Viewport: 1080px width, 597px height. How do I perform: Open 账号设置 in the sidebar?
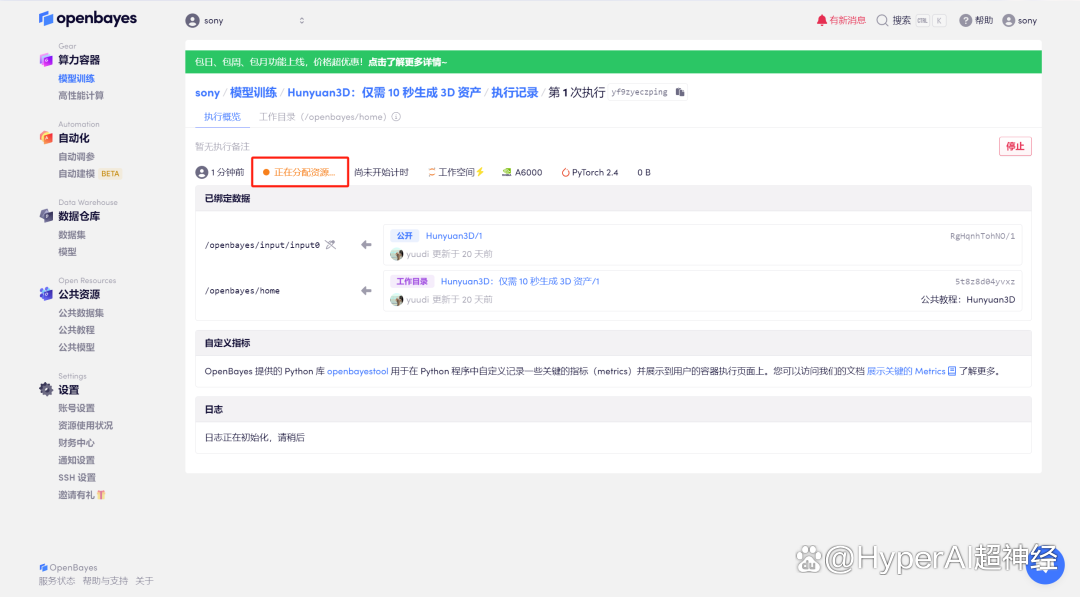[x=76, y=408]
